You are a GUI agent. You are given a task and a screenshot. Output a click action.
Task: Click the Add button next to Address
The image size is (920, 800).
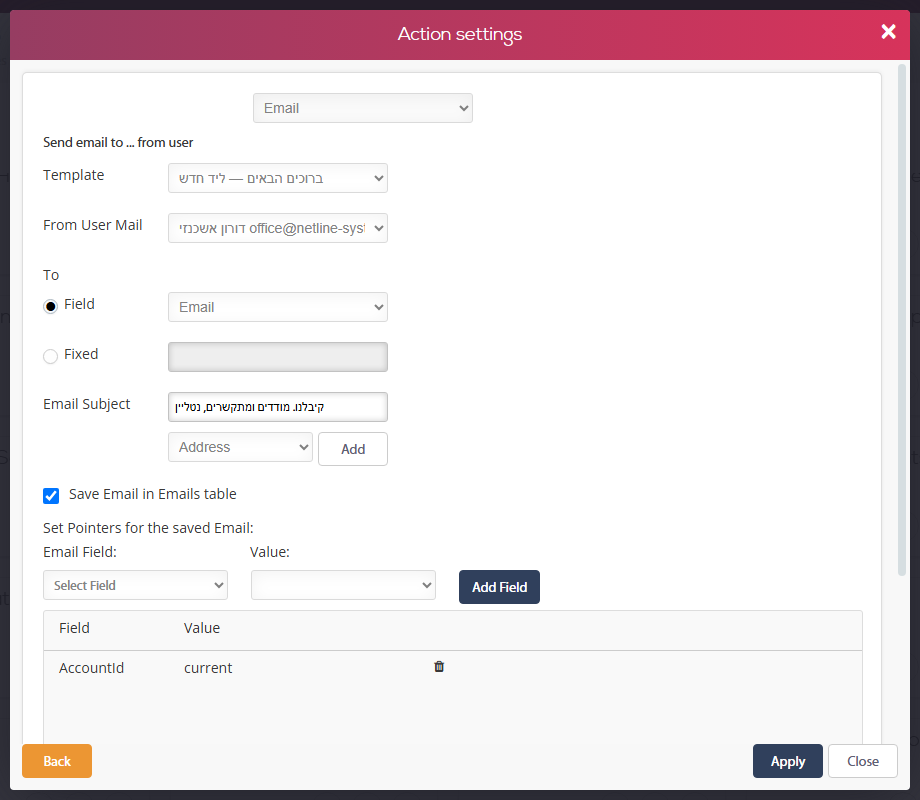(353, 449)
